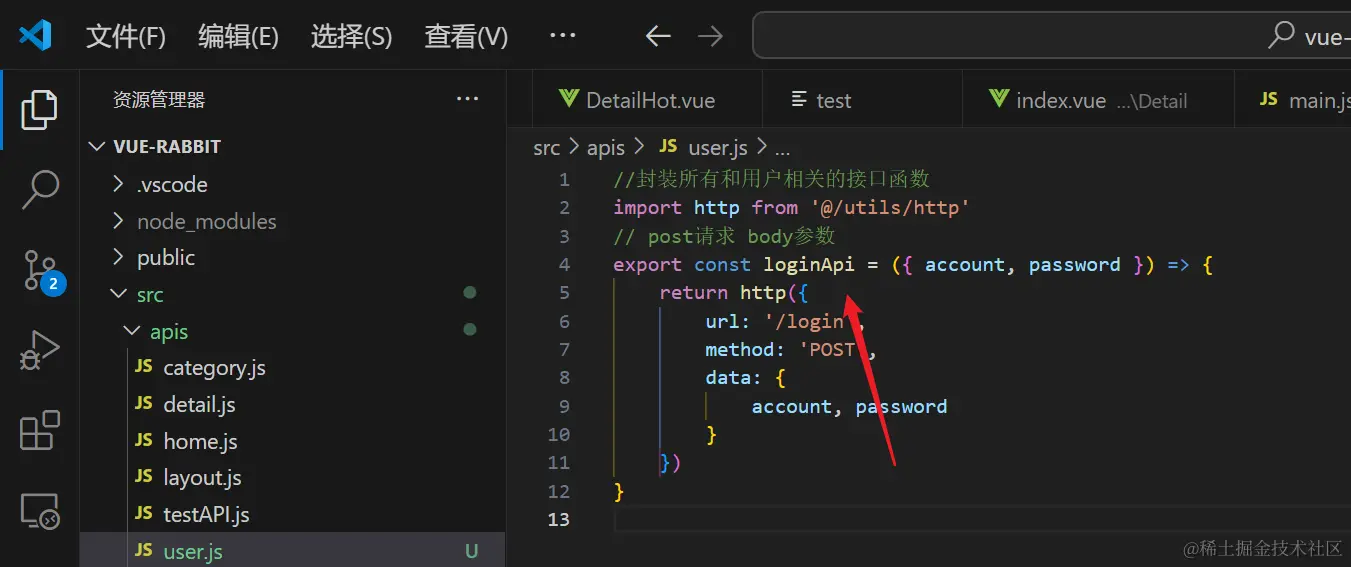
Task: Go forward using the right arrow
Action: (710, 36)
